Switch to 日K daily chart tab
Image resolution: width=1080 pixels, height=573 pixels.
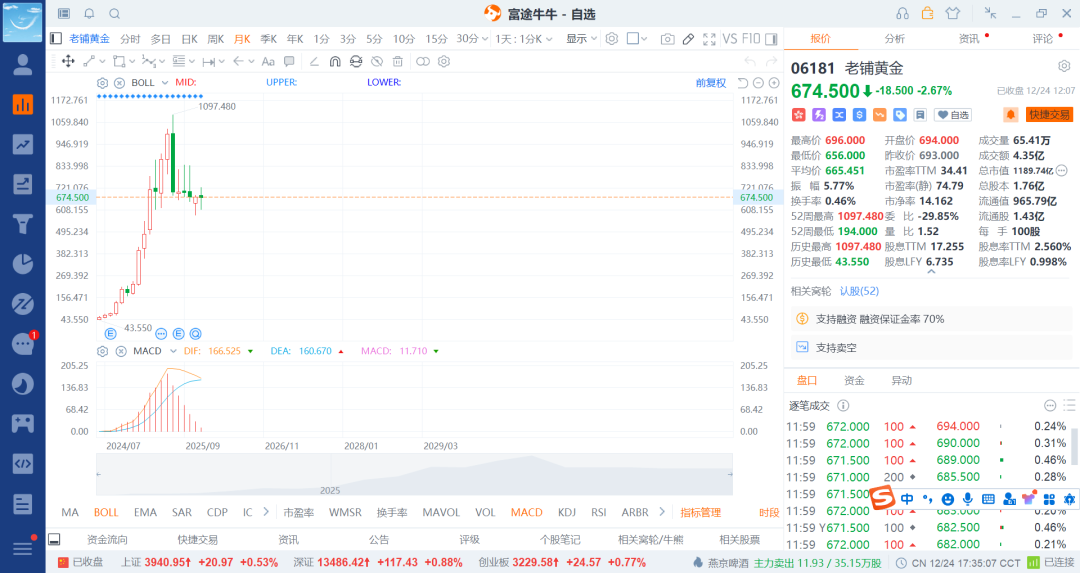[x=189, y=39]
